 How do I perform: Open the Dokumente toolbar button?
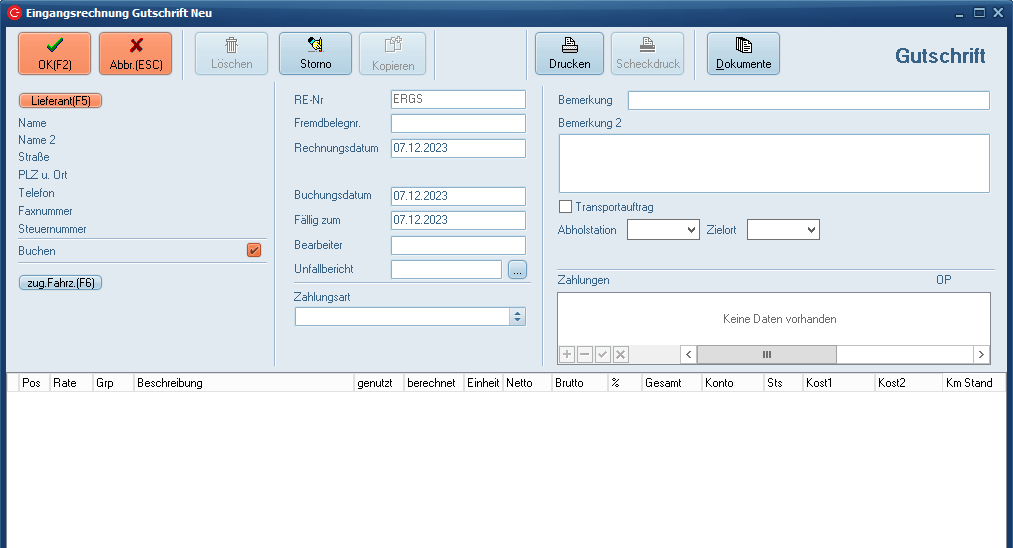tap(743, 53)
